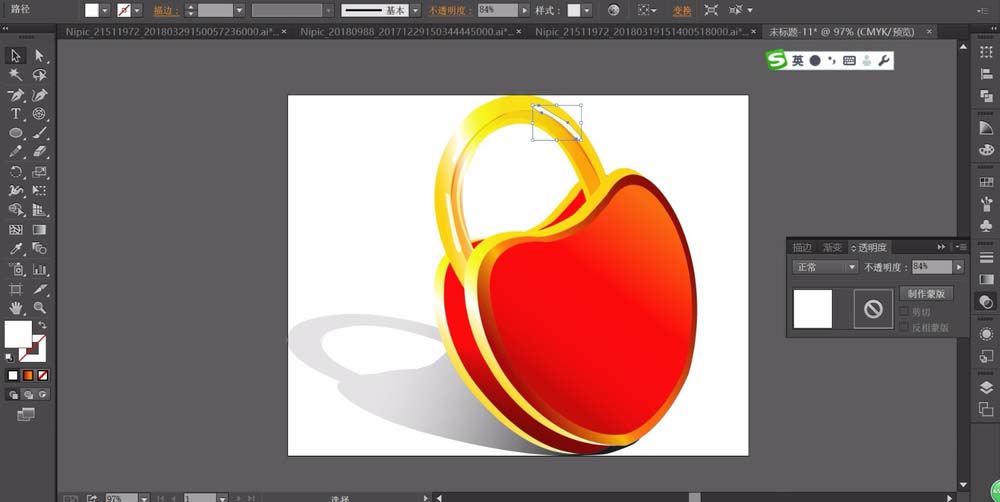Select the Selection tool (black arrow)
Viewport: 1000px width, 502px height.
pos(16,56)
